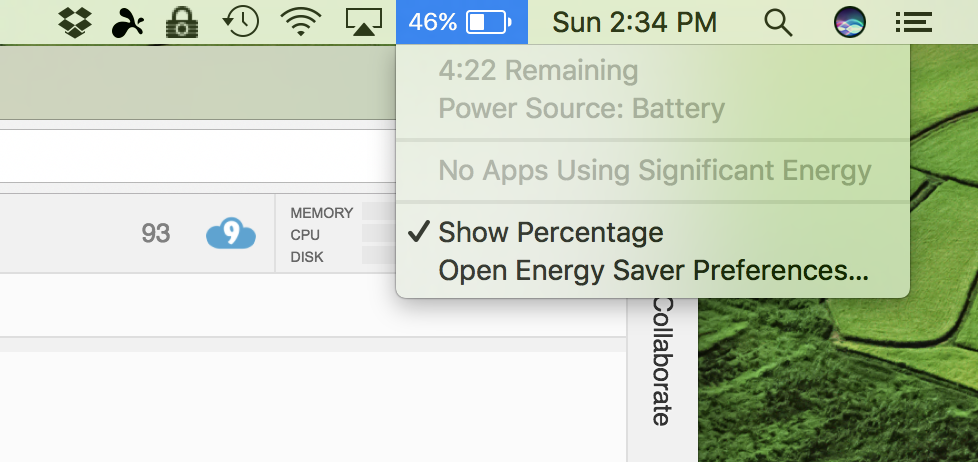The width and height of the screenshot is (978, 462).
Task: Click the CPU stats label
Action: [x=305, y=235]
